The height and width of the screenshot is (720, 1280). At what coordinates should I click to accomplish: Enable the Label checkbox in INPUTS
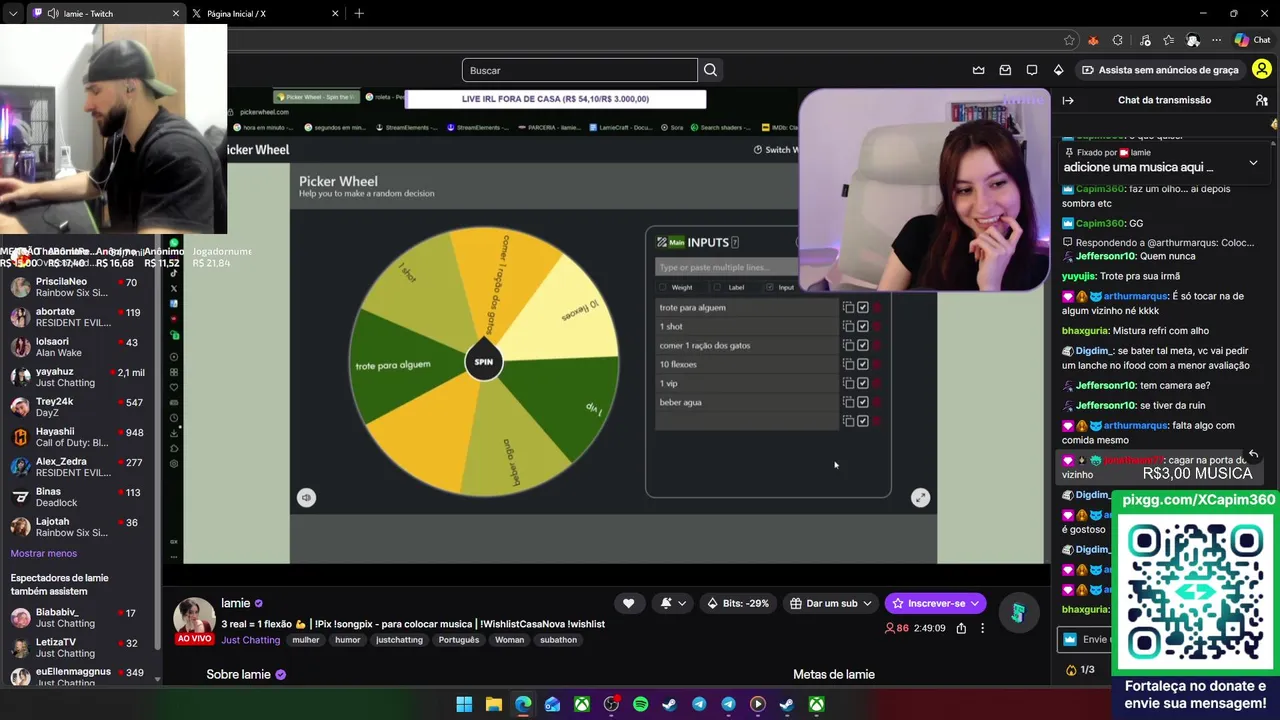[x=715, y=287]
